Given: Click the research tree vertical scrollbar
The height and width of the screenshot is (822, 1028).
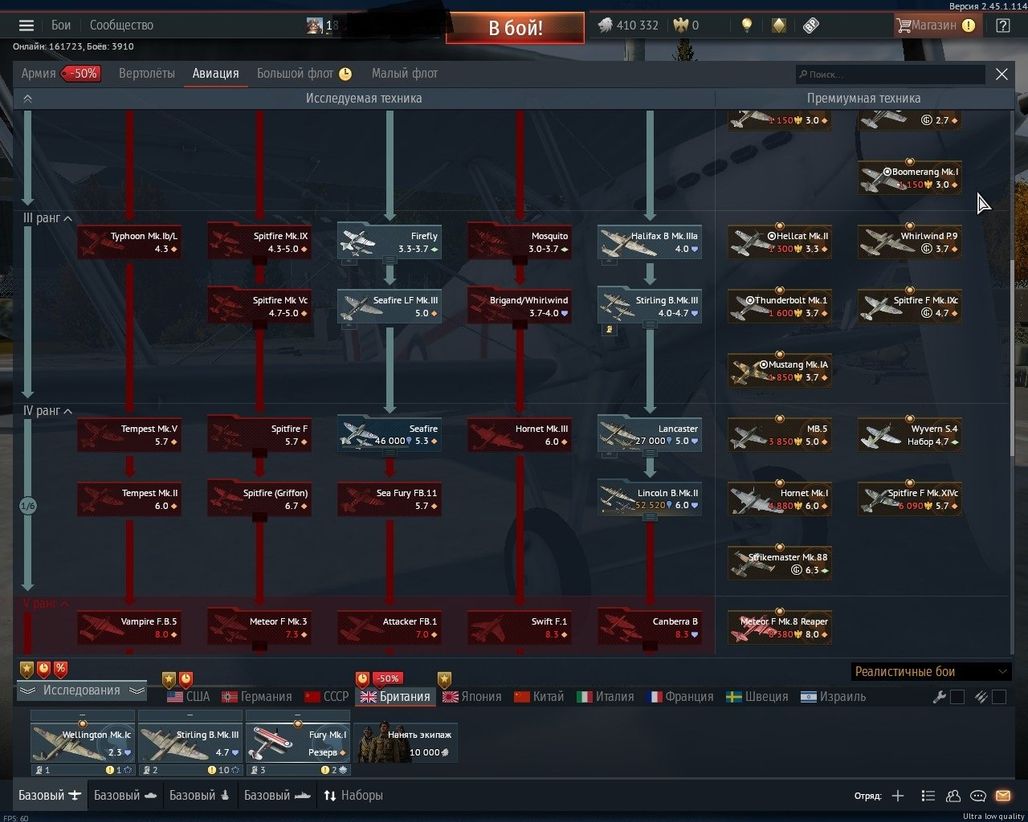Looking at the screenshot, I should [x=1012, y=357].
